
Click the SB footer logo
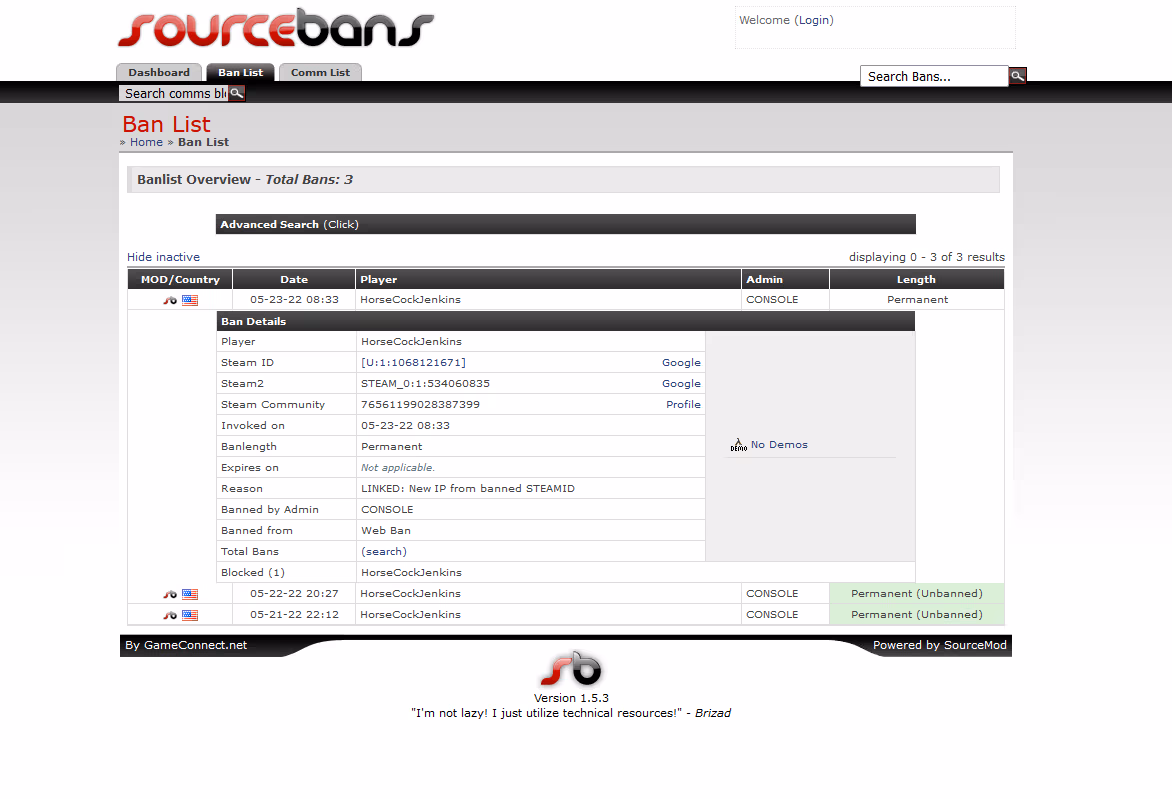(571, 669)
